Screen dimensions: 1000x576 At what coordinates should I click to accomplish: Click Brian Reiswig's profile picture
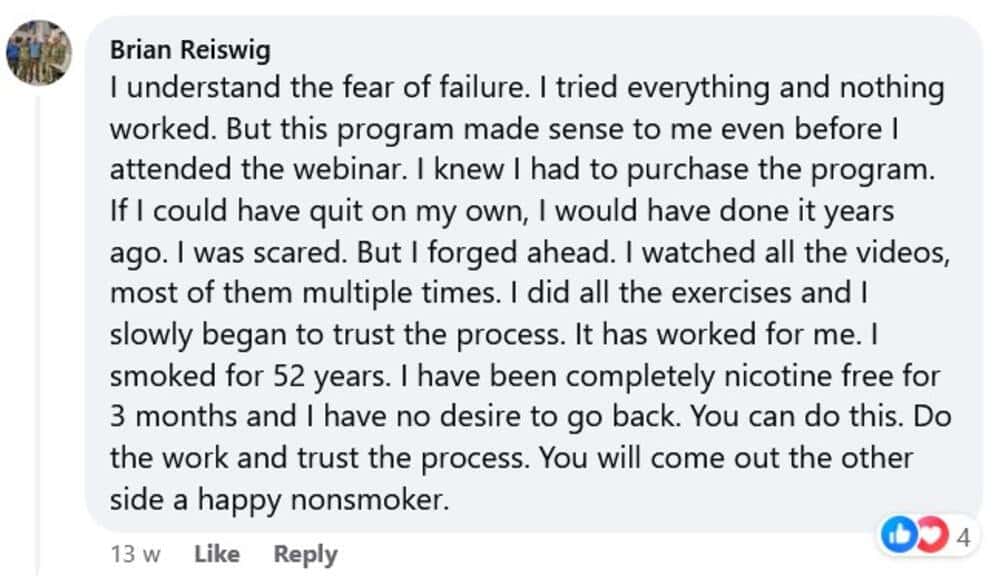tap(39, 52)
